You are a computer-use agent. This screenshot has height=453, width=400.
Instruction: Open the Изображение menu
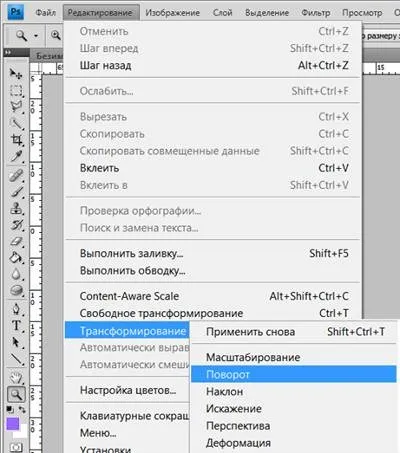172,13
